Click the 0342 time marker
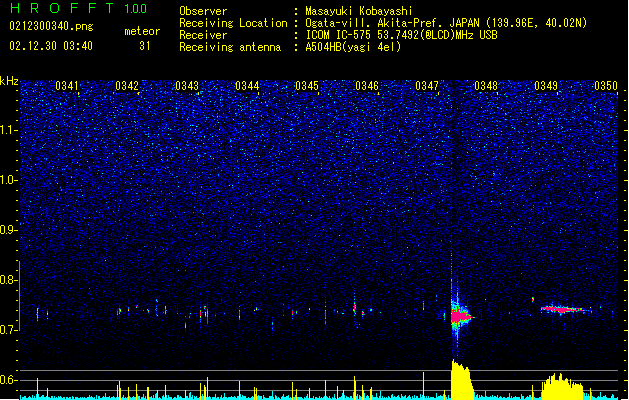Image resolution: width=629 pixels, height=400 pixels. click(x=127, y=86)
